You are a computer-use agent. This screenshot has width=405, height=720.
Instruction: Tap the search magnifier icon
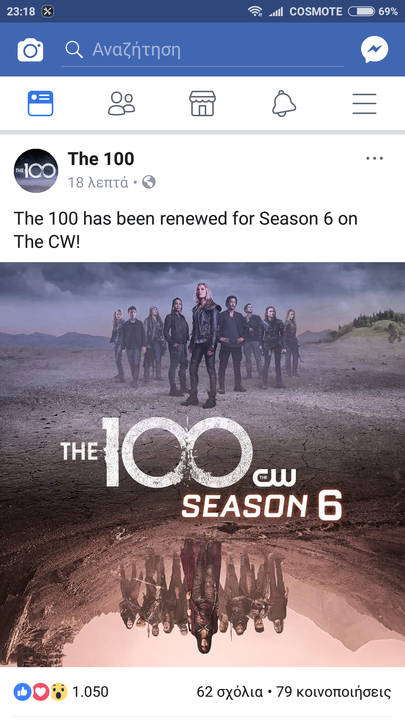point(73,49)
